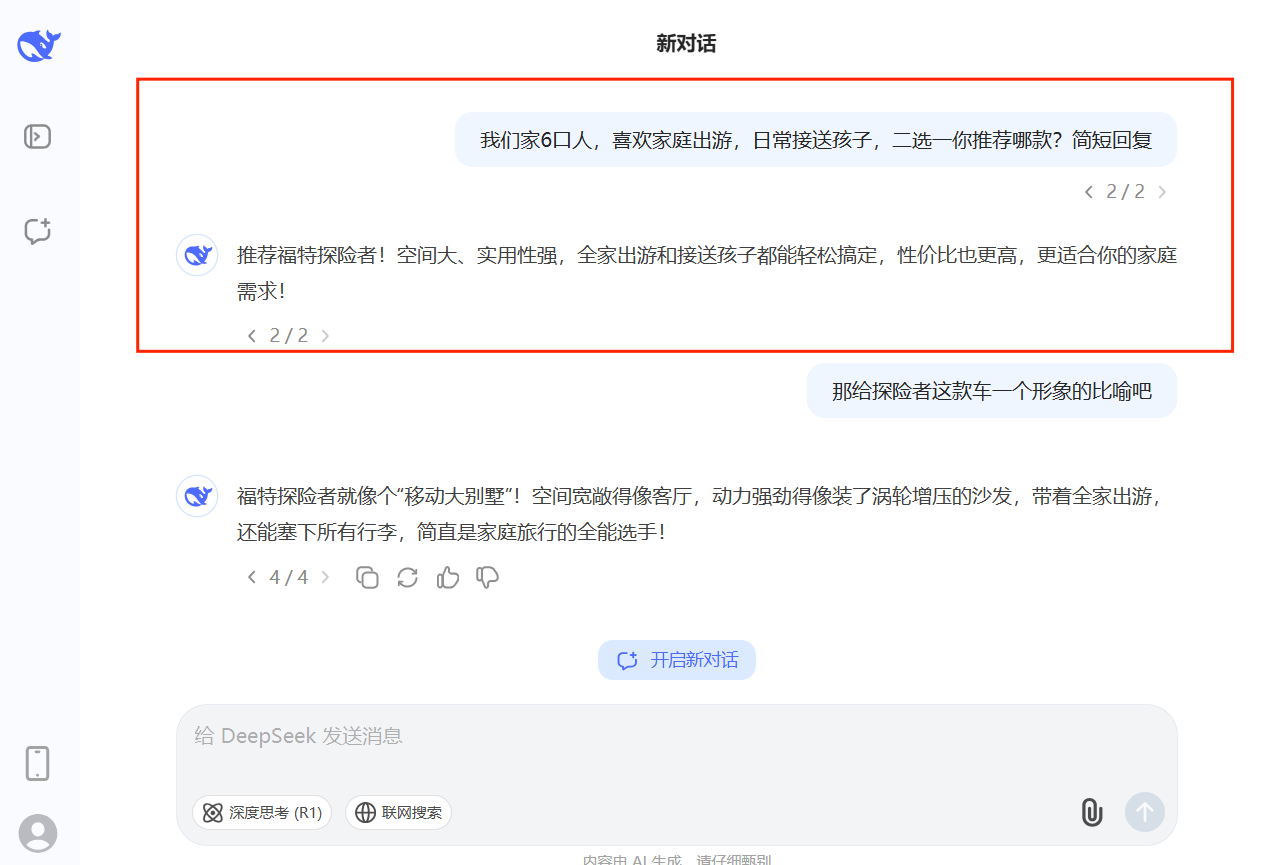The width and height of the screenshot is (1269, 865).
Task: Attach a file with the paperclip icon
Action: pyautogui.click(x=1092, y=812)
